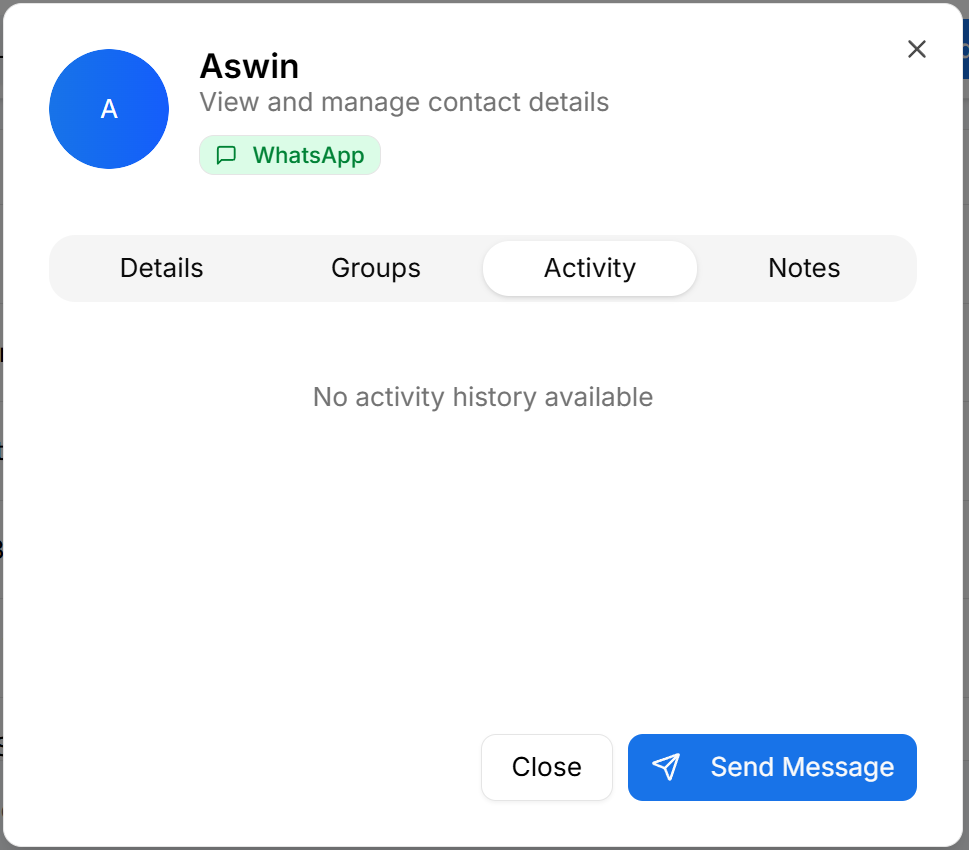This screenshot has height=850, width=969.
Task: Click the Aswin contact name heading
Action: click(x=249, y=66)
